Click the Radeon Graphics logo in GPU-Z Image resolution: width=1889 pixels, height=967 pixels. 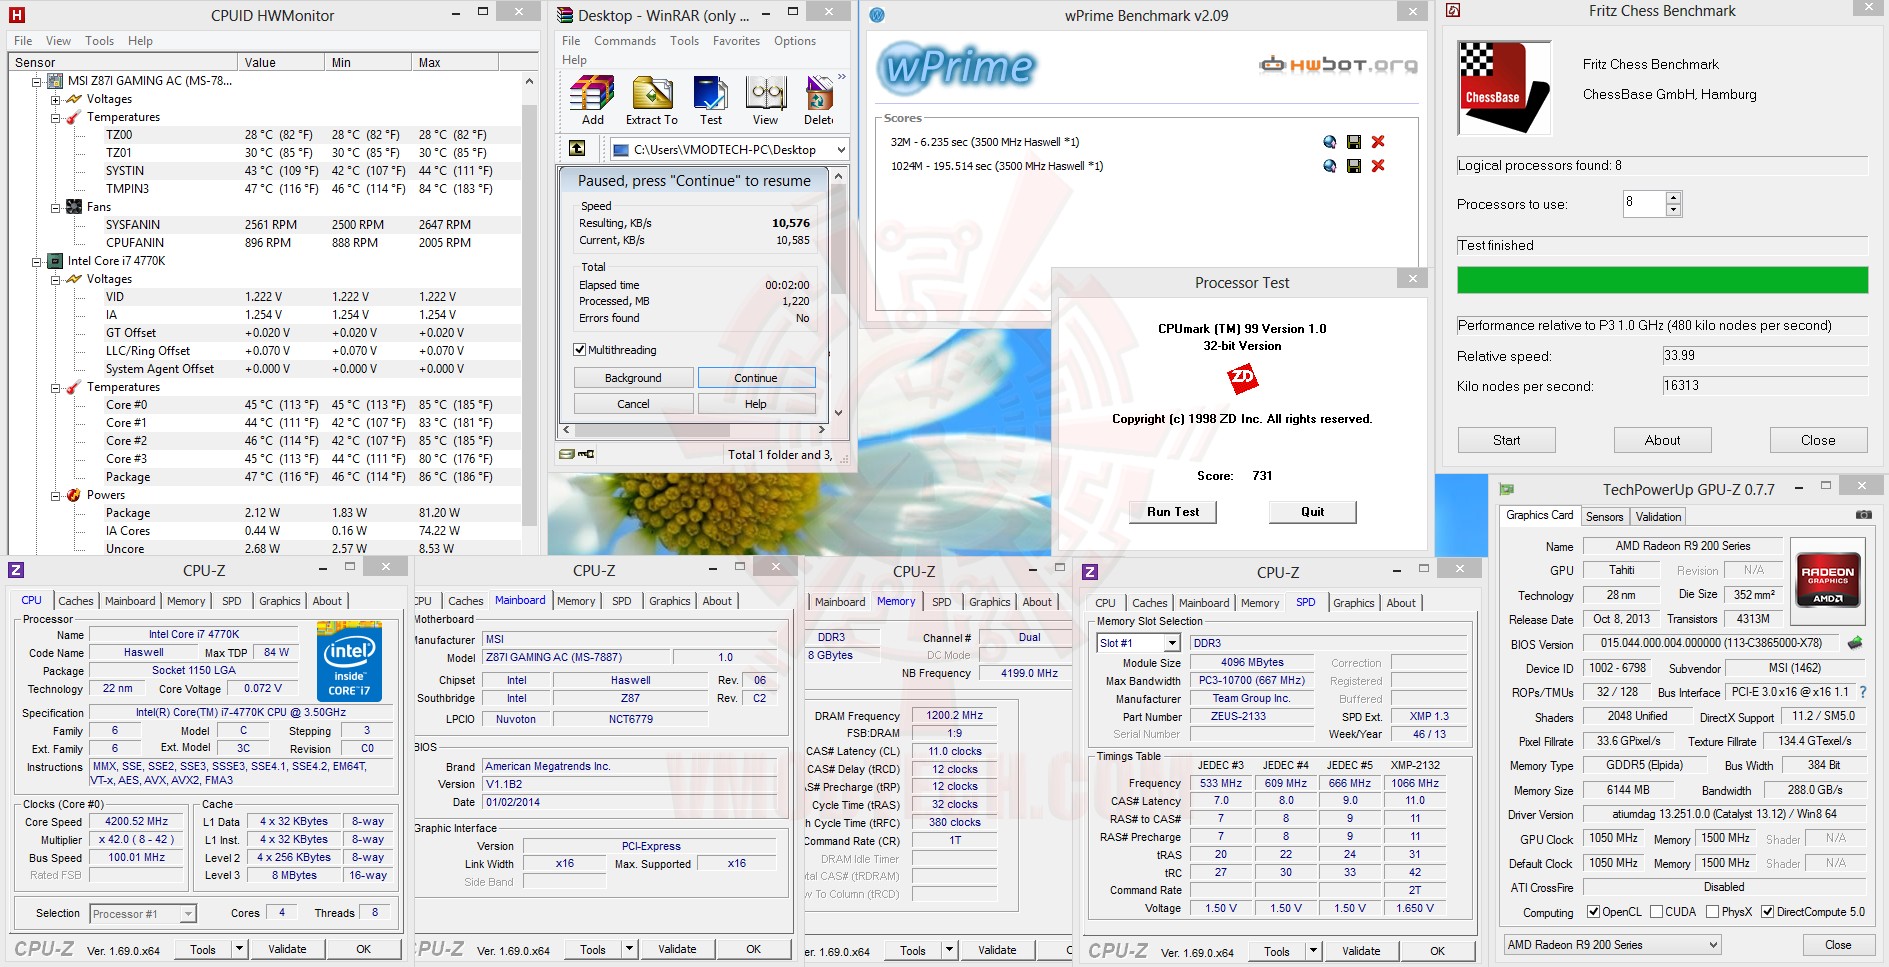pos(1828,579)
